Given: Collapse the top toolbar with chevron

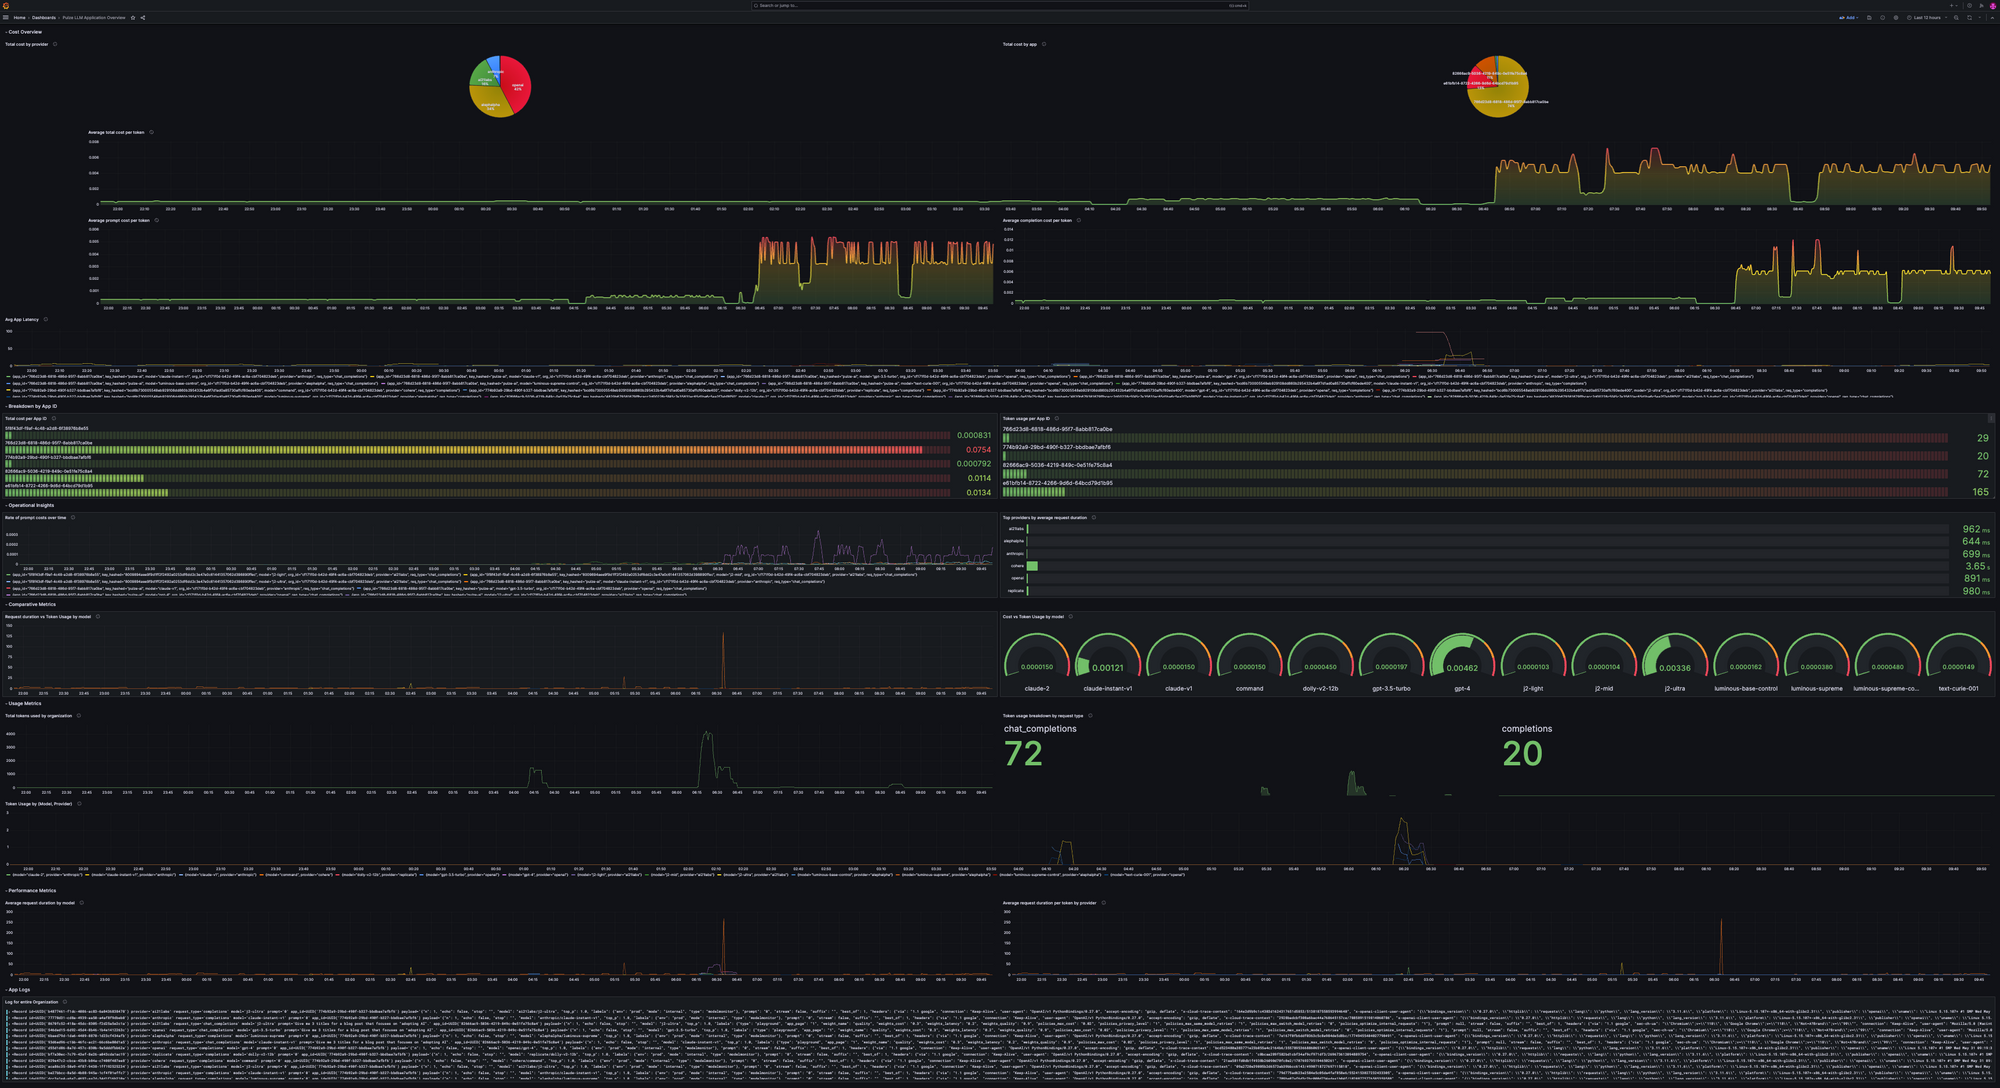Looking at the screenshot, I should (x=1992, y=18).
